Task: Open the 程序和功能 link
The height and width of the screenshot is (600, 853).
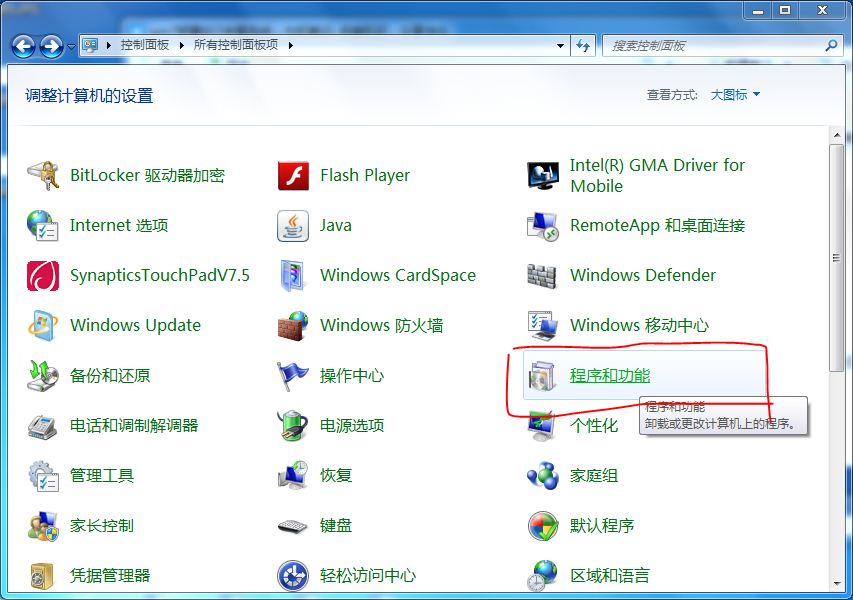Action: (x=610, y=376)
